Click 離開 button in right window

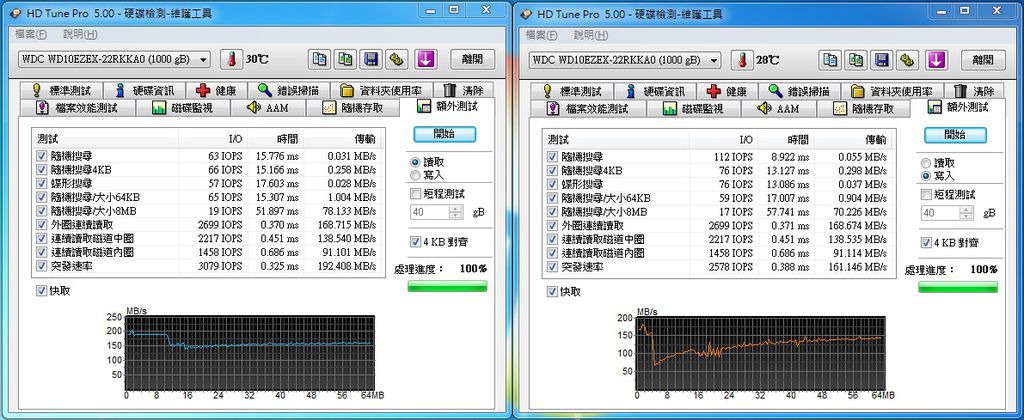tap(983, 60)
